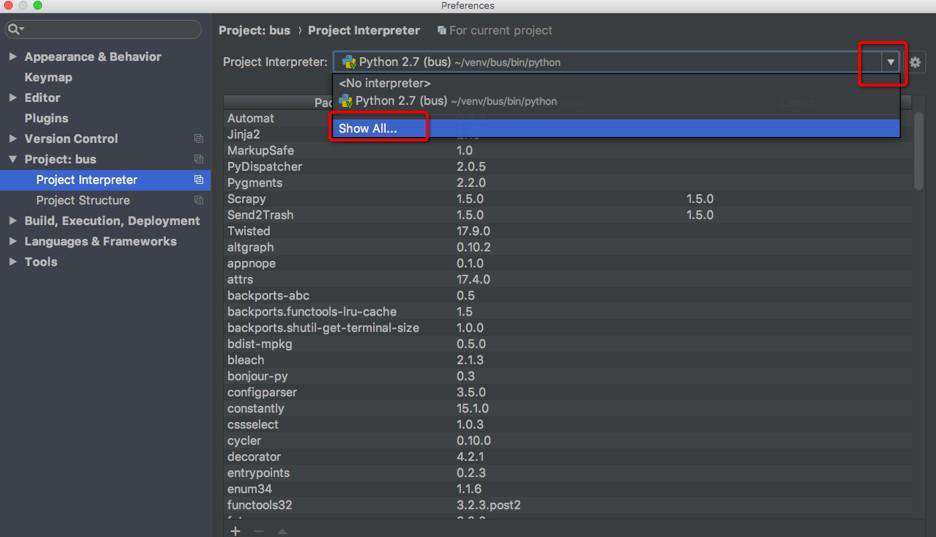The width and height of the screenshot is (936, 537).
Task: Select the decorator package row
Action: (x=568, y=456)
